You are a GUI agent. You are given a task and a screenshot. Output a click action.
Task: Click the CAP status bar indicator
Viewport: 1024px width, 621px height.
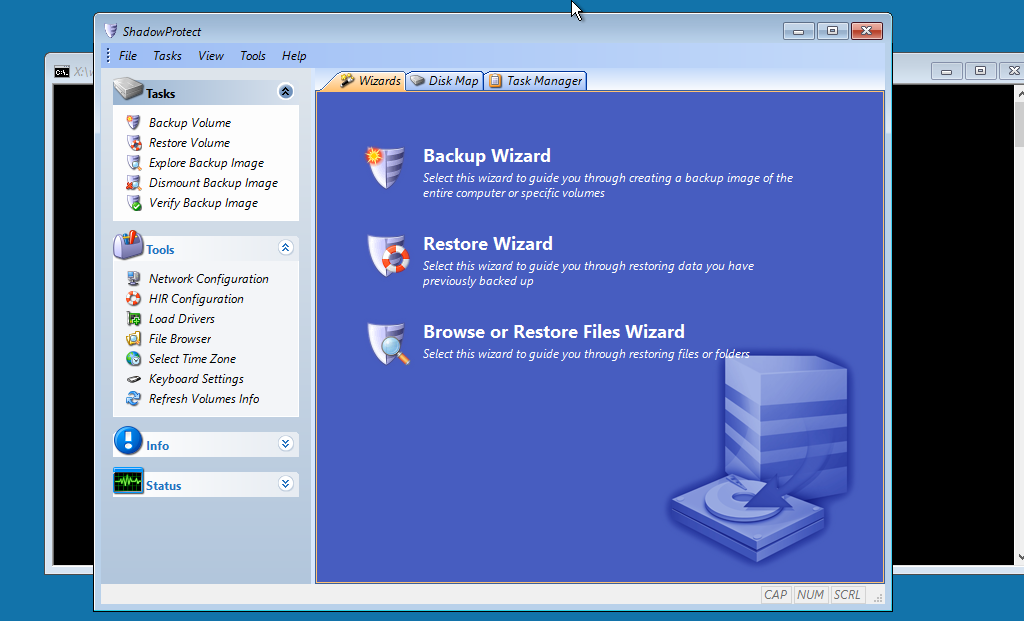coord(775,595)
